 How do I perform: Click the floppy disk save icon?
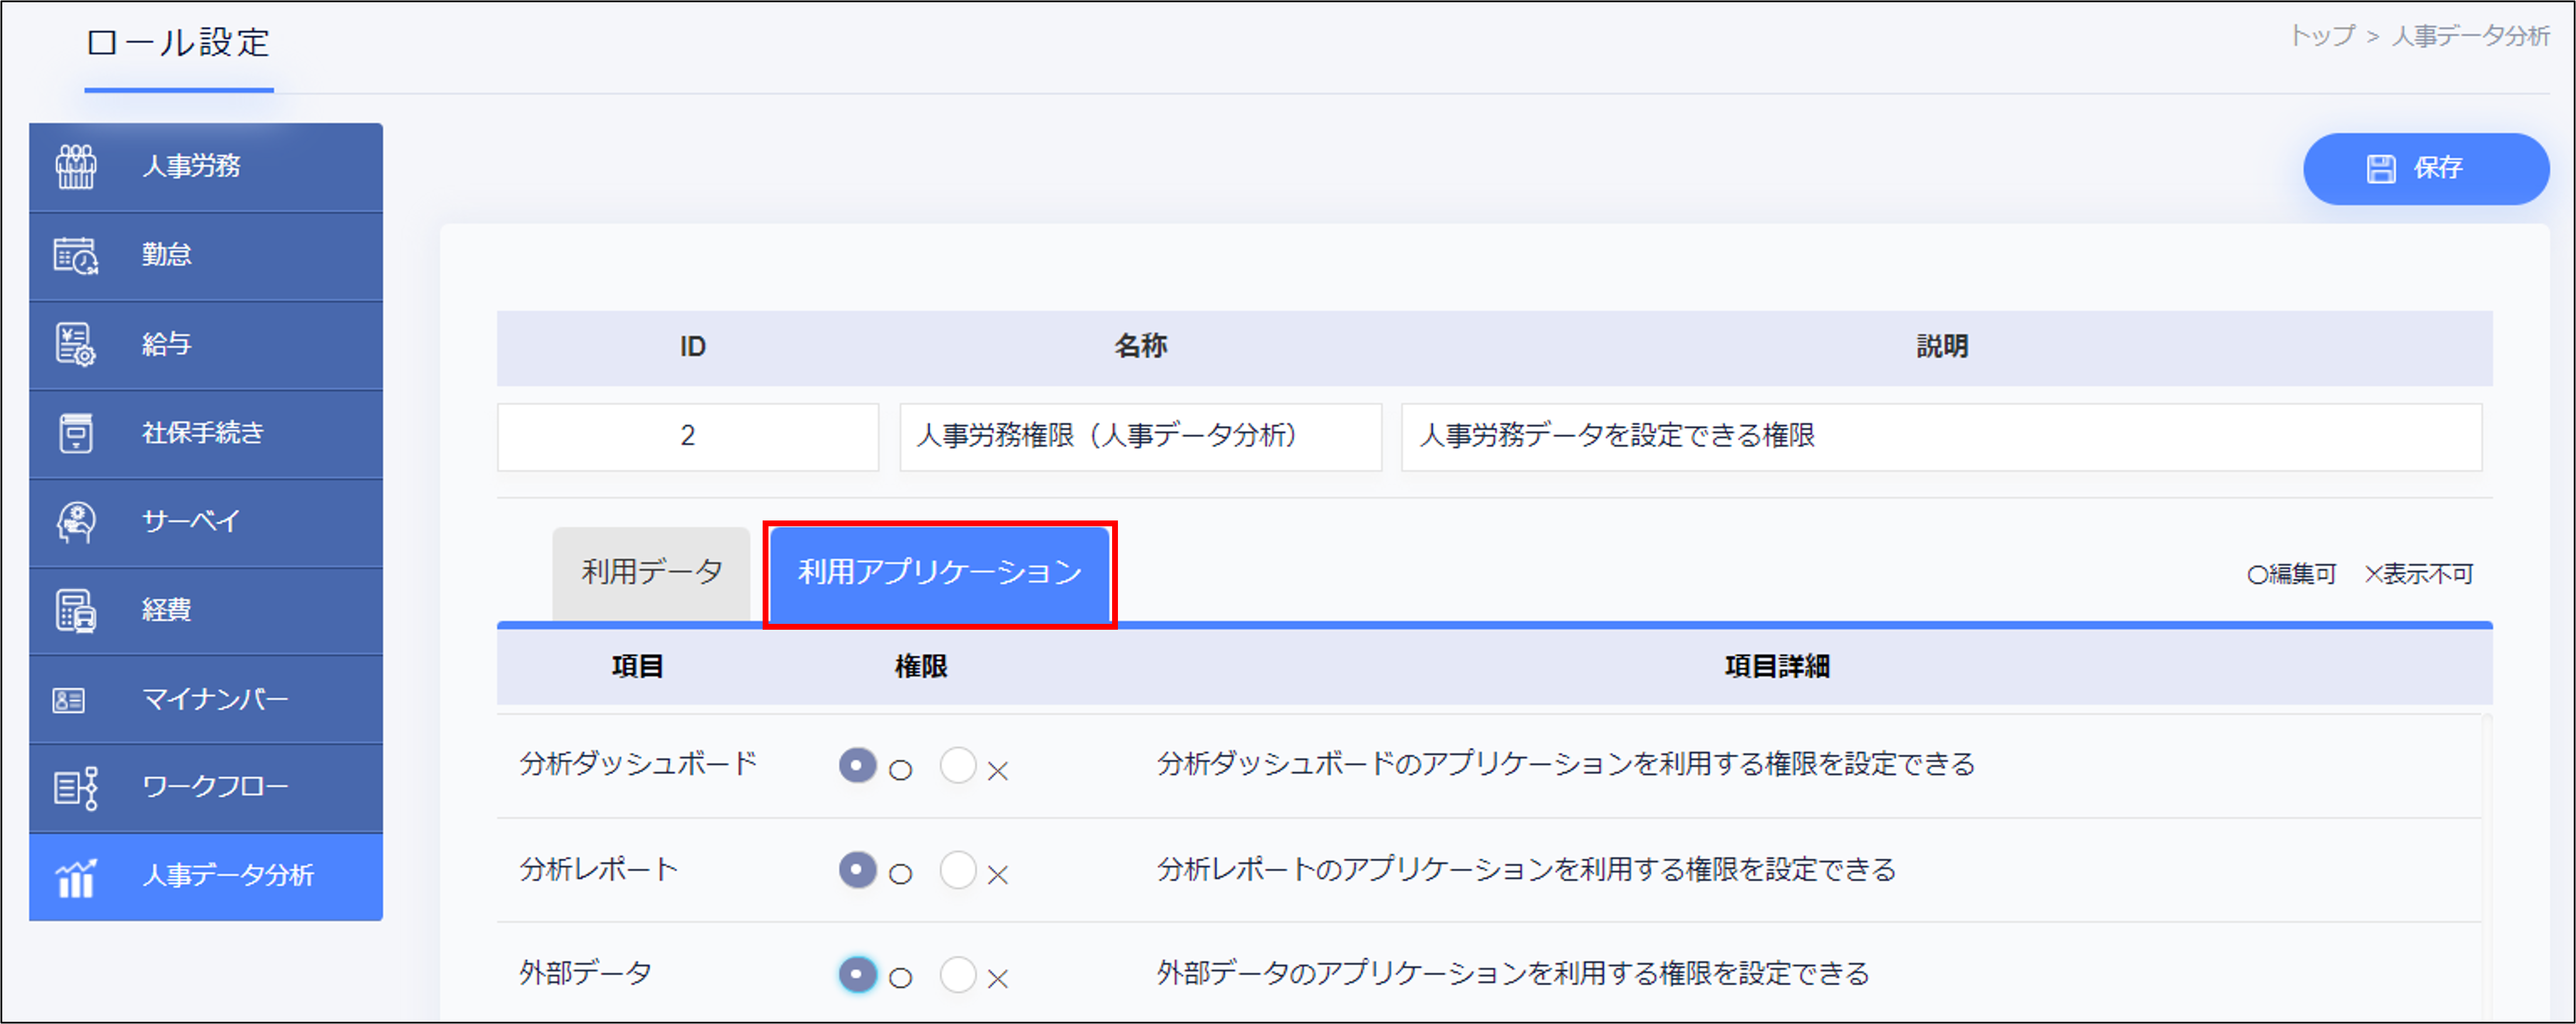click(2381, 169)
